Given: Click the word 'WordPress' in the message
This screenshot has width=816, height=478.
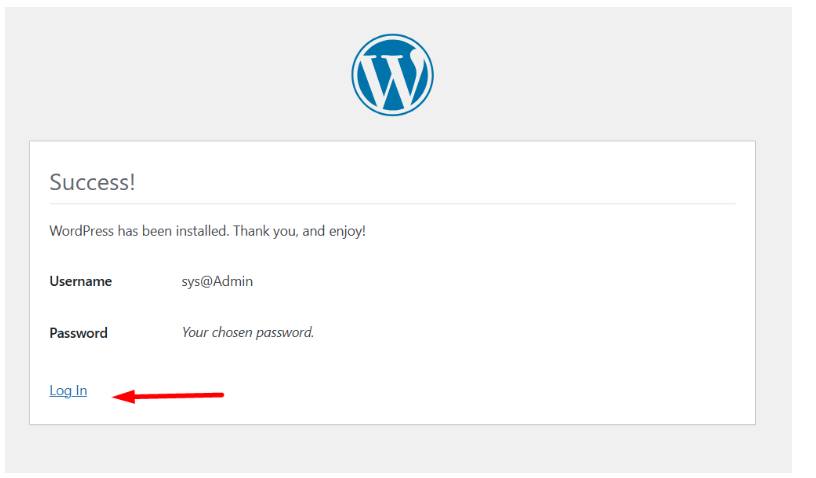Looking at the screenshot, I should pos(82,231).
